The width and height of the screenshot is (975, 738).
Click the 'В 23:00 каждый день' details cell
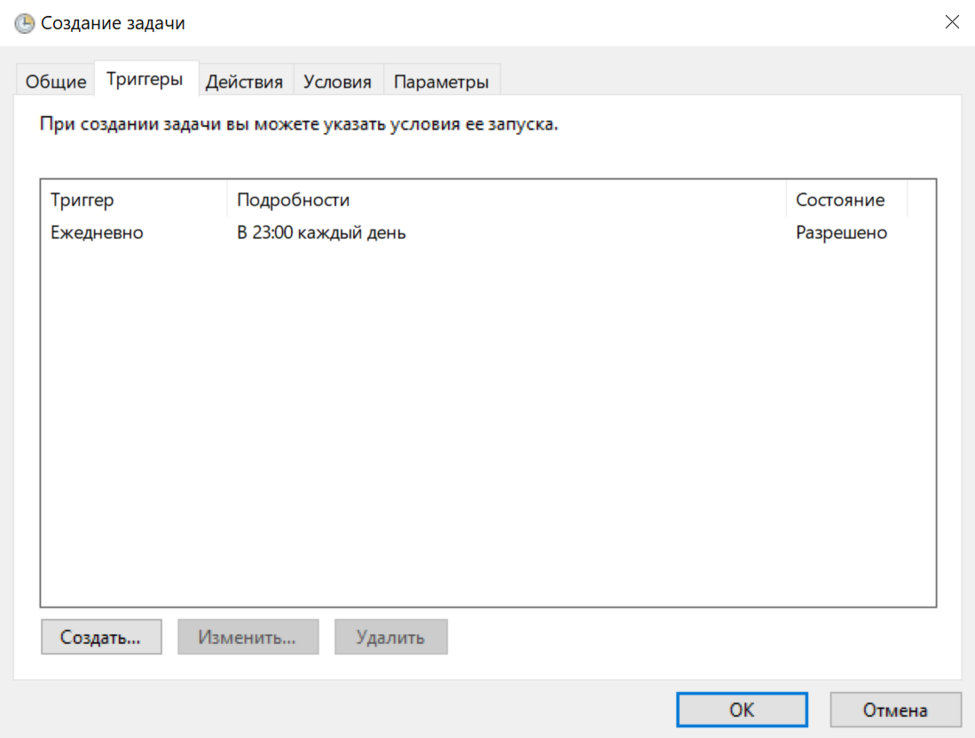[x=321, y=233]
